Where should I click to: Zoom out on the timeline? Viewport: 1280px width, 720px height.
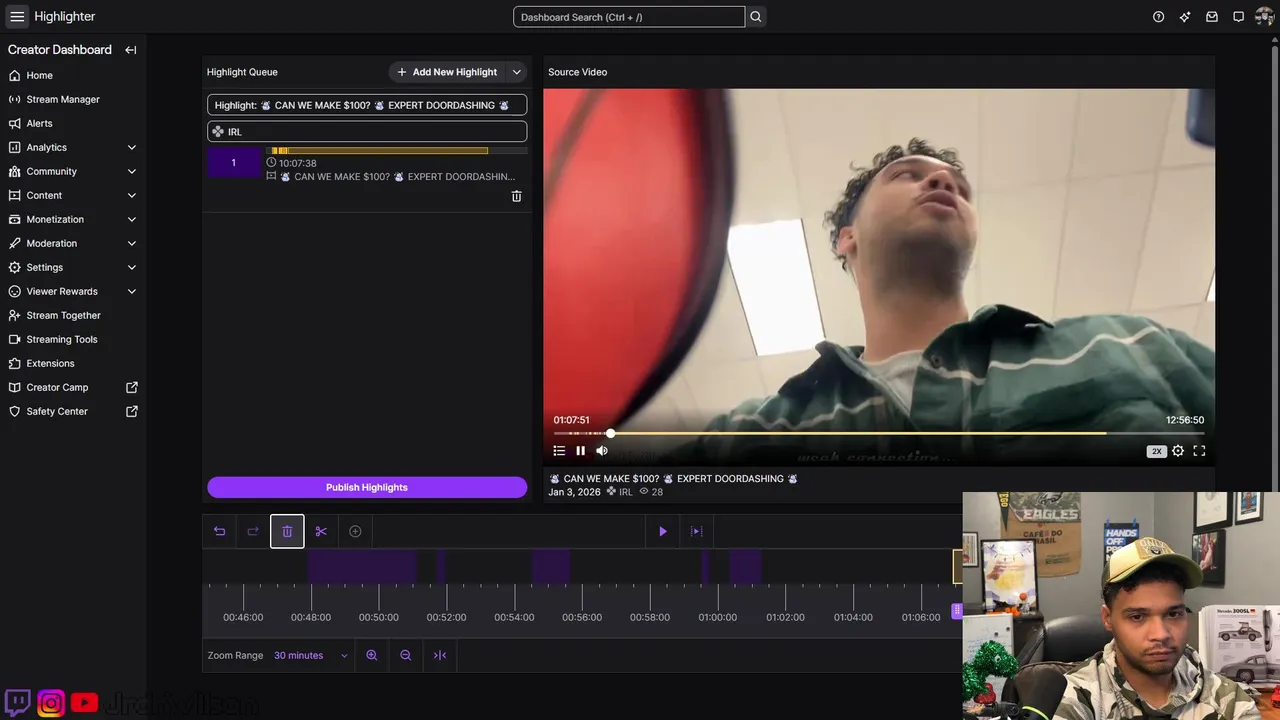(x=406, y=655)
